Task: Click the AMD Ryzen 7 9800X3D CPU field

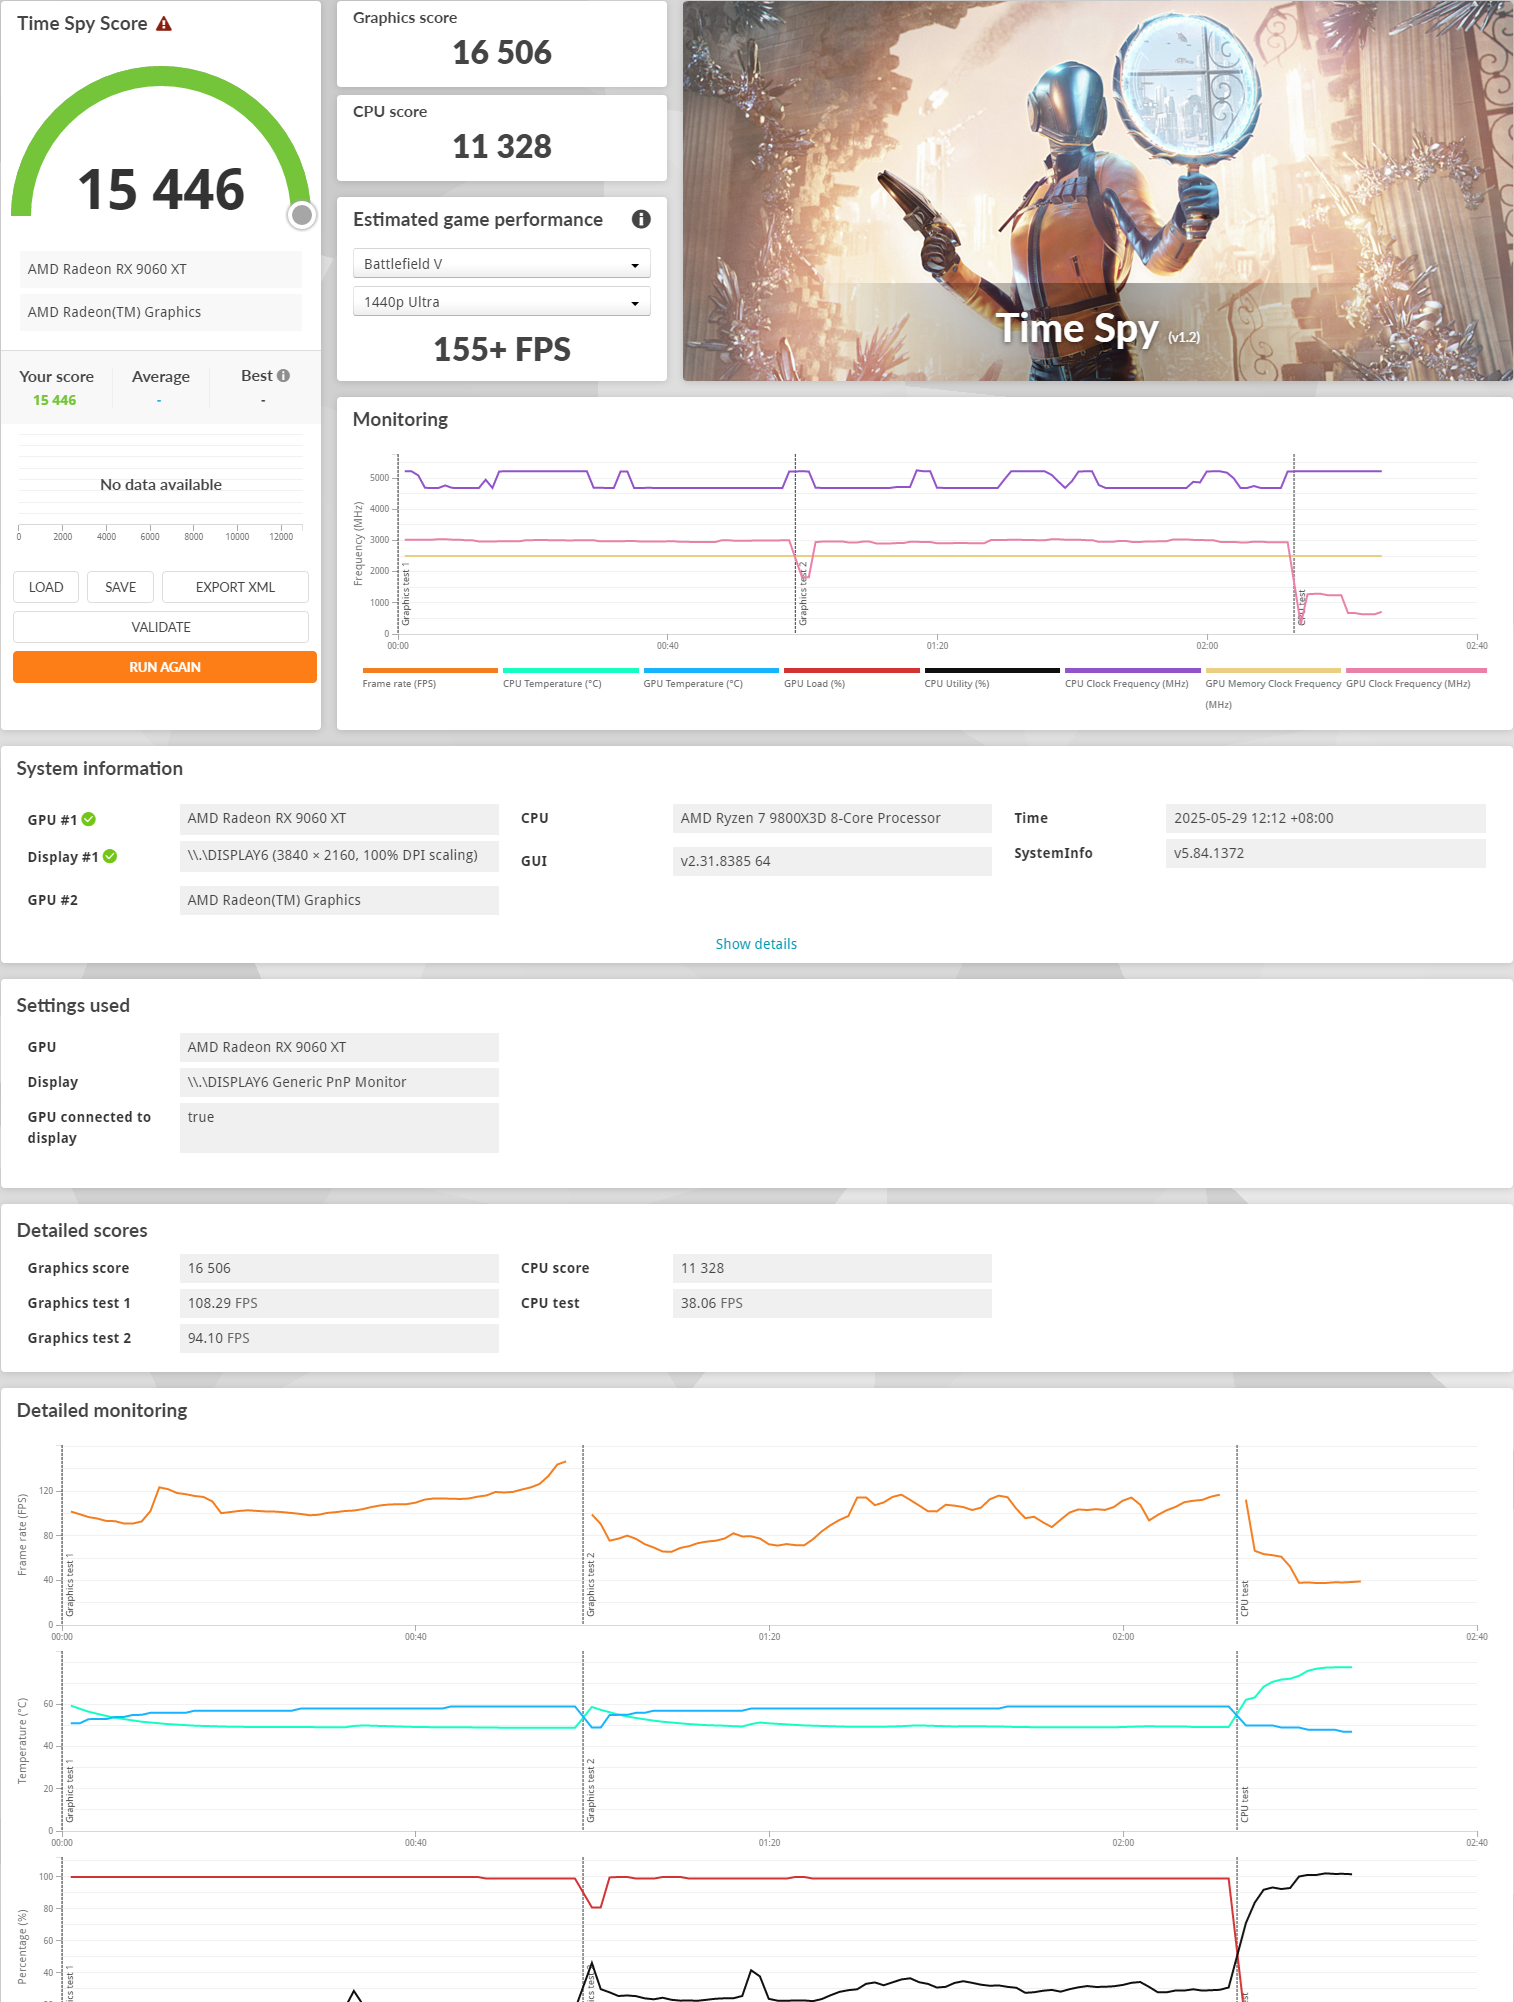Action: 832,818
